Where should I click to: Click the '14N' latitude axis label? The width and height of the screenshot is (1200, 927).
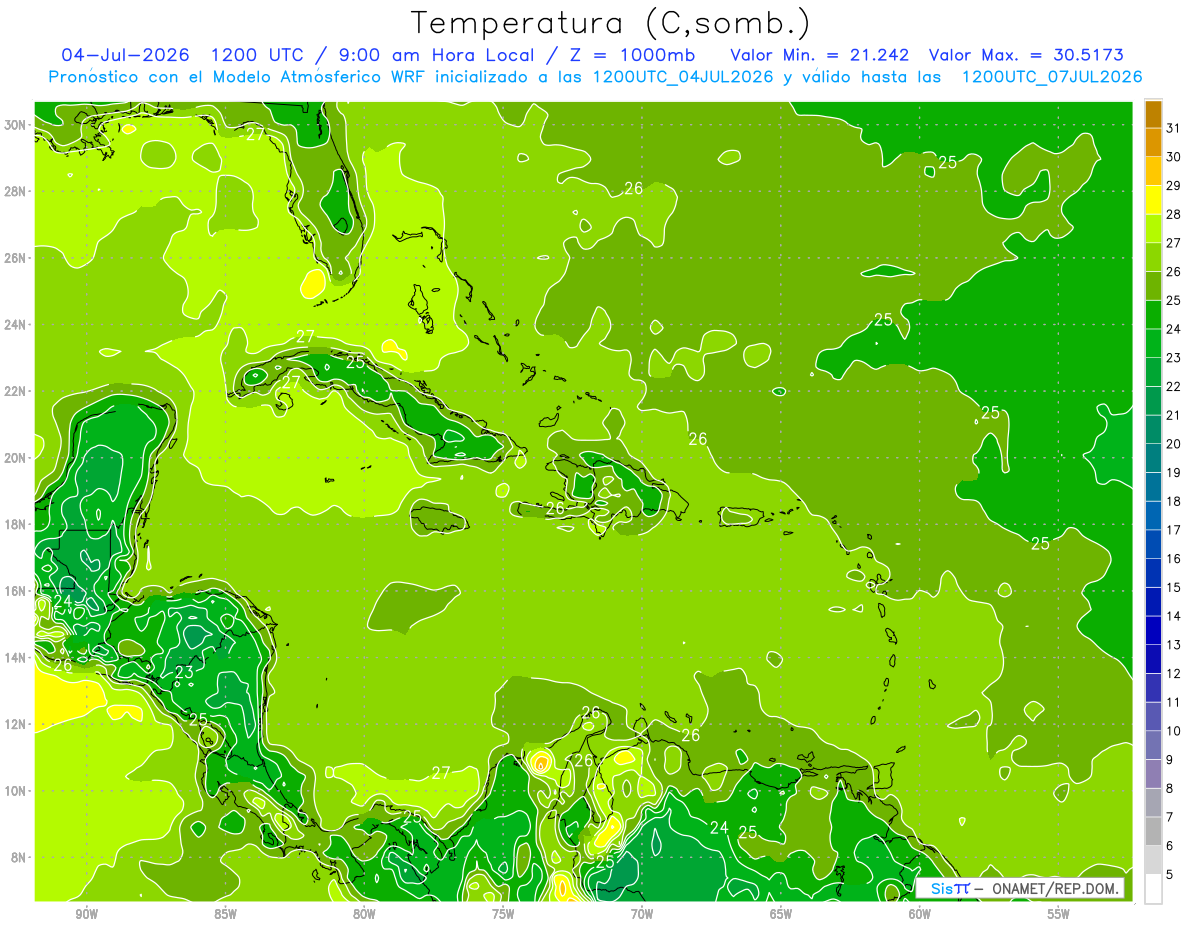click(16, 658)
